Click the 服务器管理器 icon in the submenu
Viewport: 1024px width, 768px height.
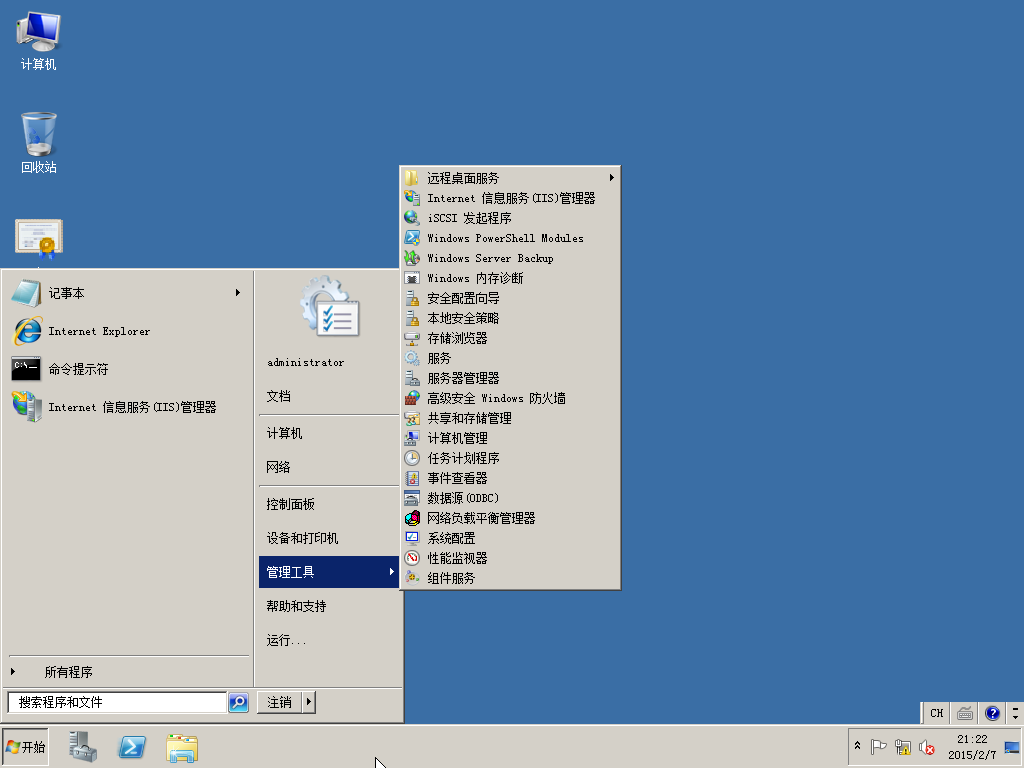(x=411, y=378)
